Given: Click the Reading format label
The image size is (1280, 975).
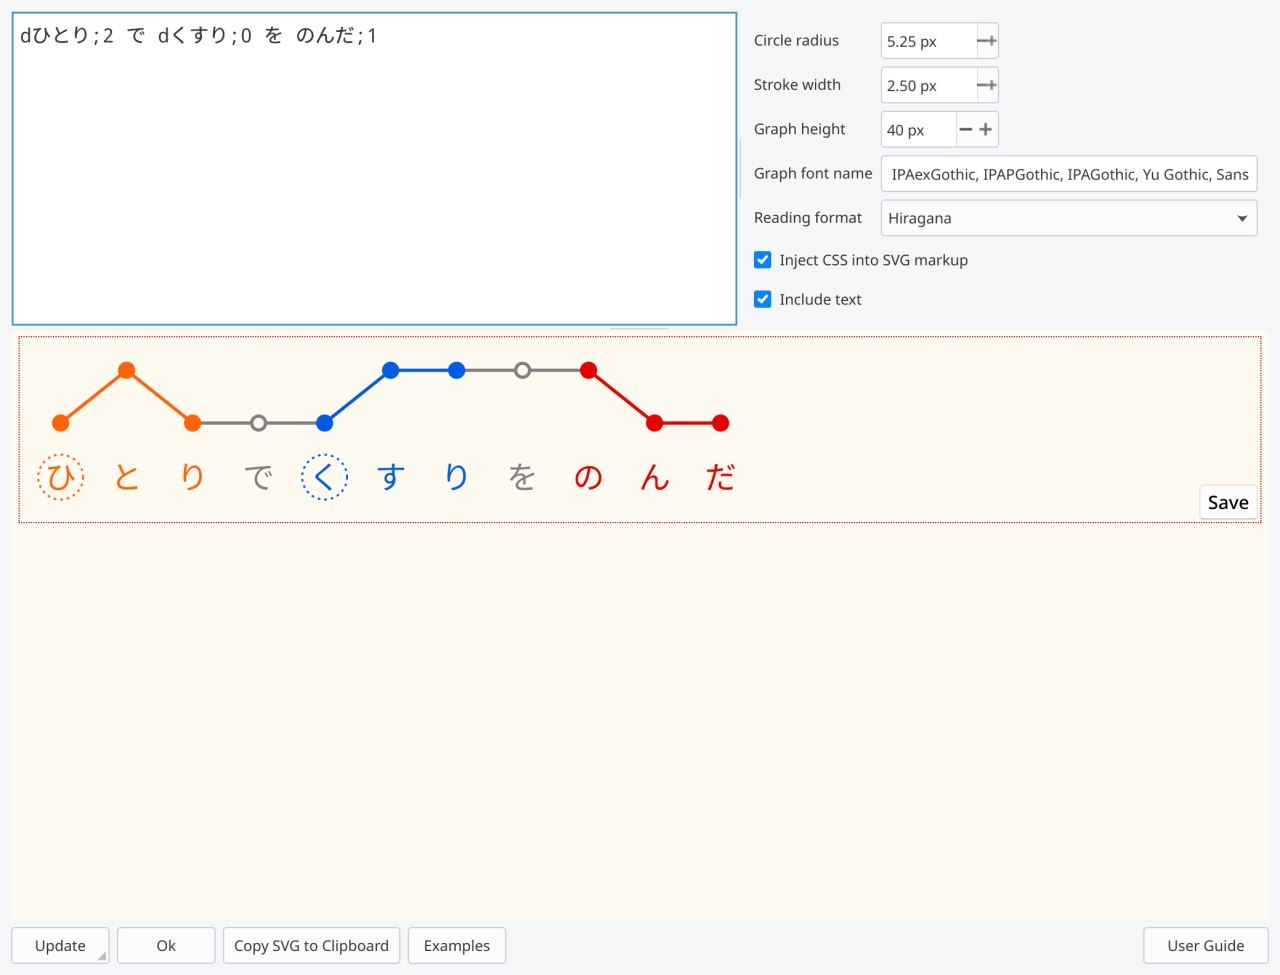Looking at the screenshot, I should 808,218.
